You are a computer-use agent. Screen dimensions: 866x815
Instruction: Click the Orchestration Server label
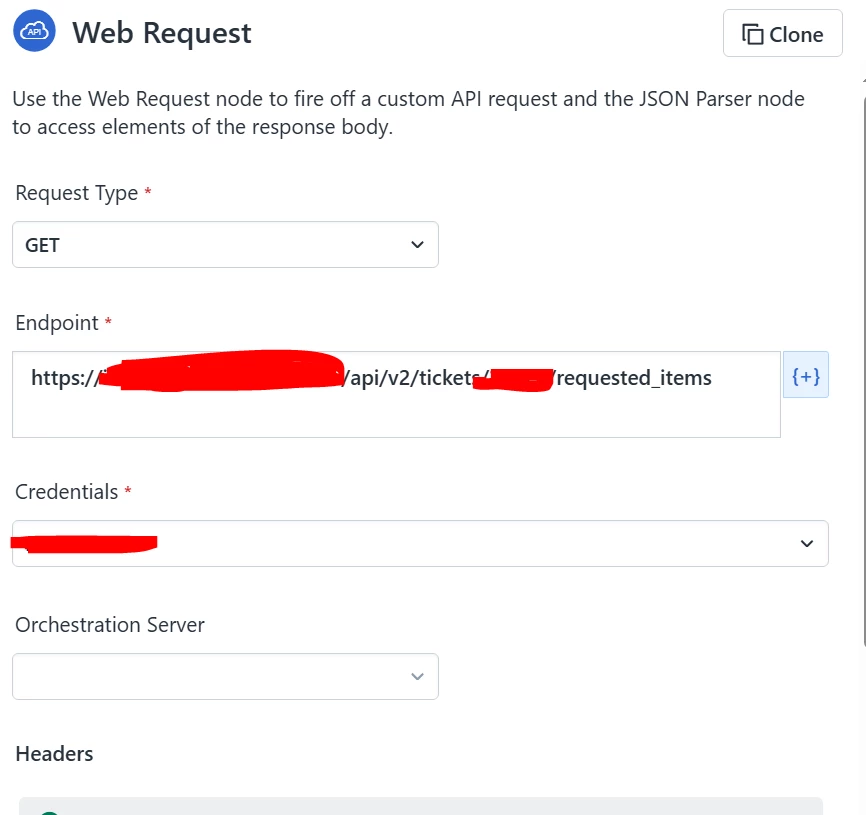(x=109, y=625)
